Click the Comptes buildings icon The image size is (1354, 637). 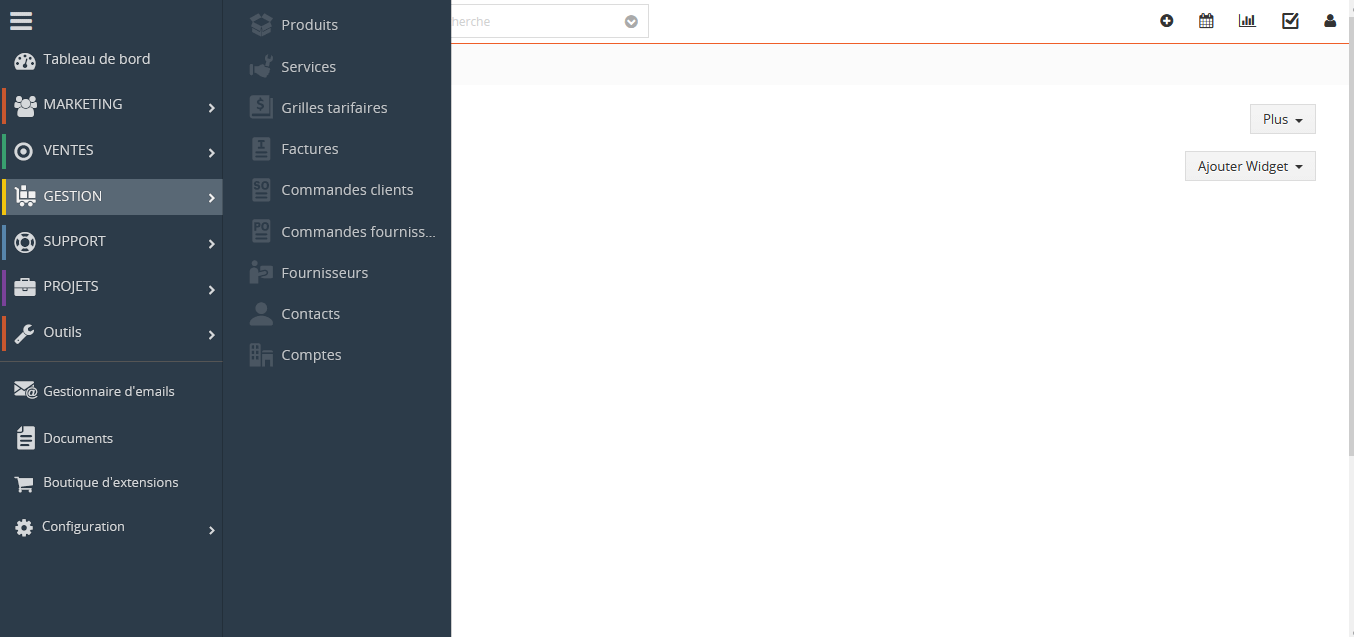click(259, 354)
